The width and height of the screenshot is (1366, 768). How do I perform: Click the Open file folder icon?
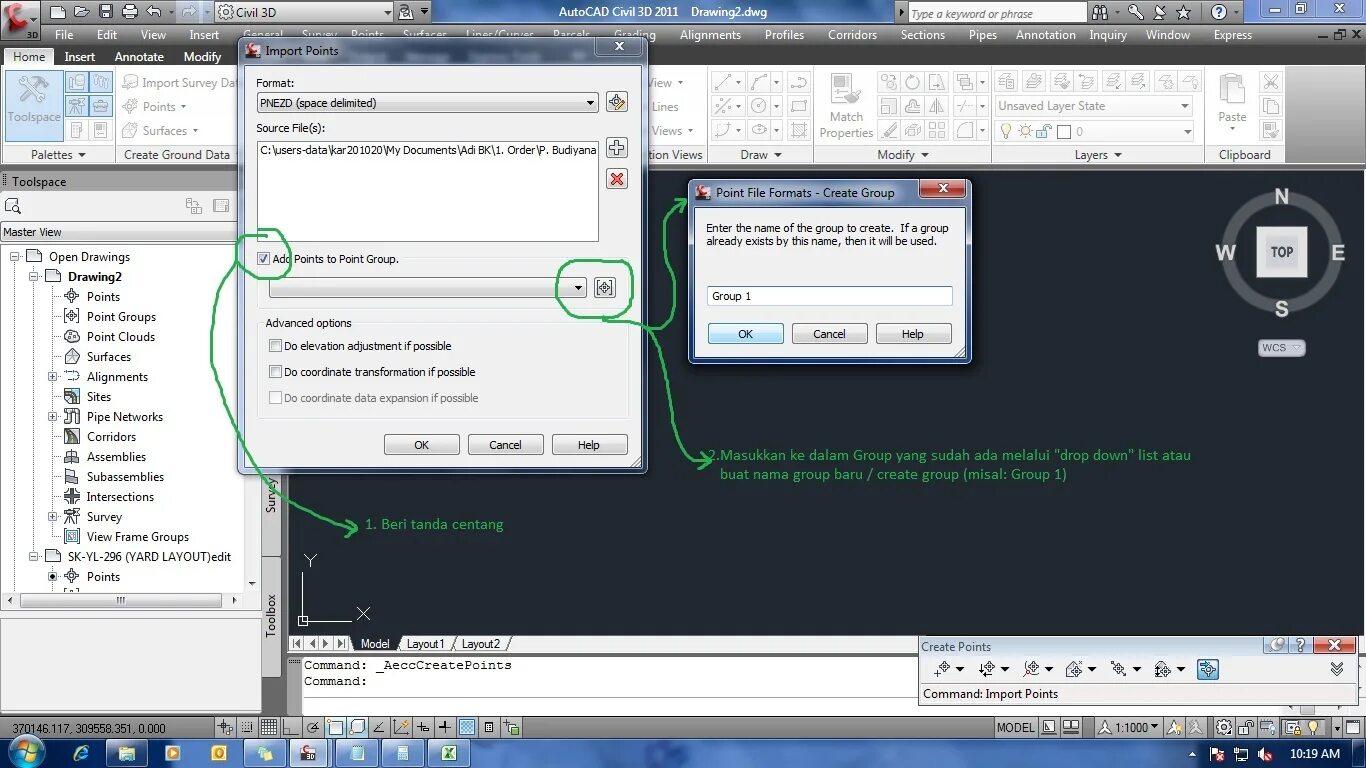(82, 12)
